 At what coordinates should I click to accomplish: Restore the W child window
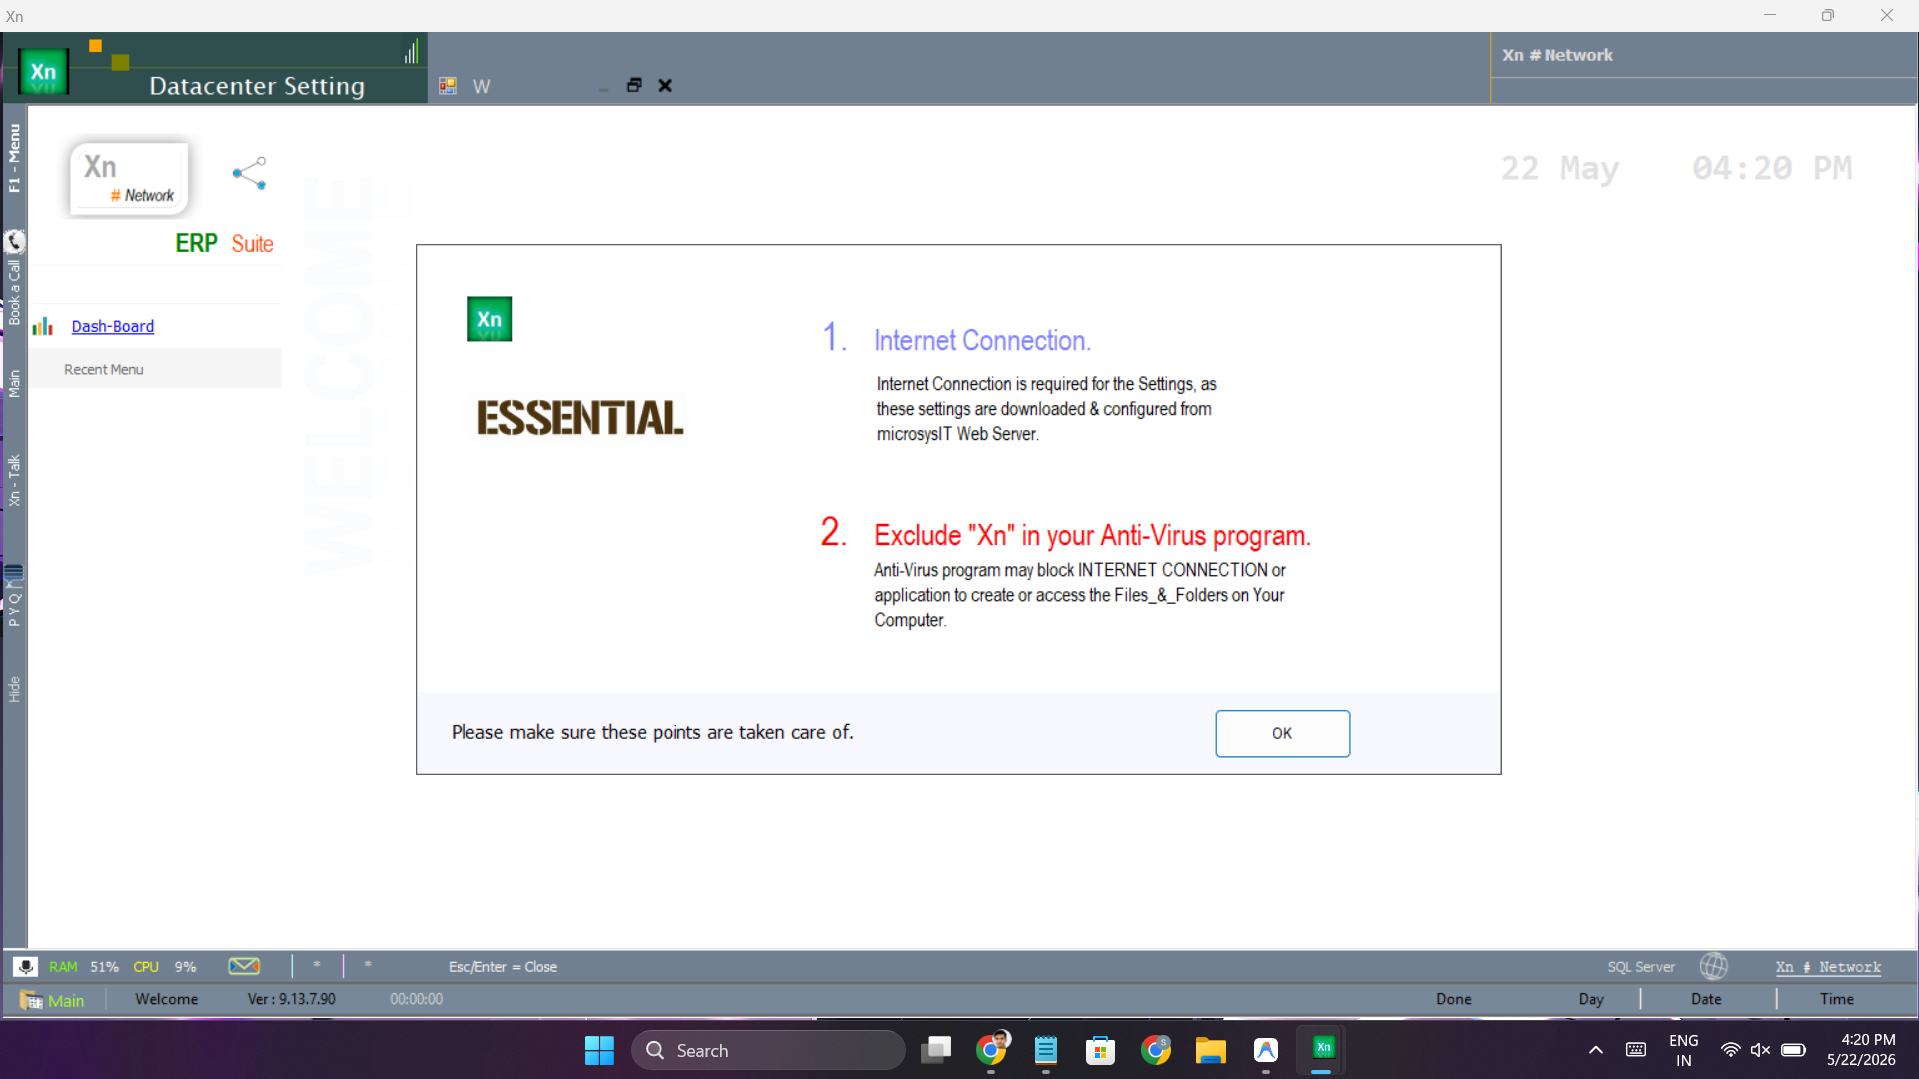pos(634,85)
